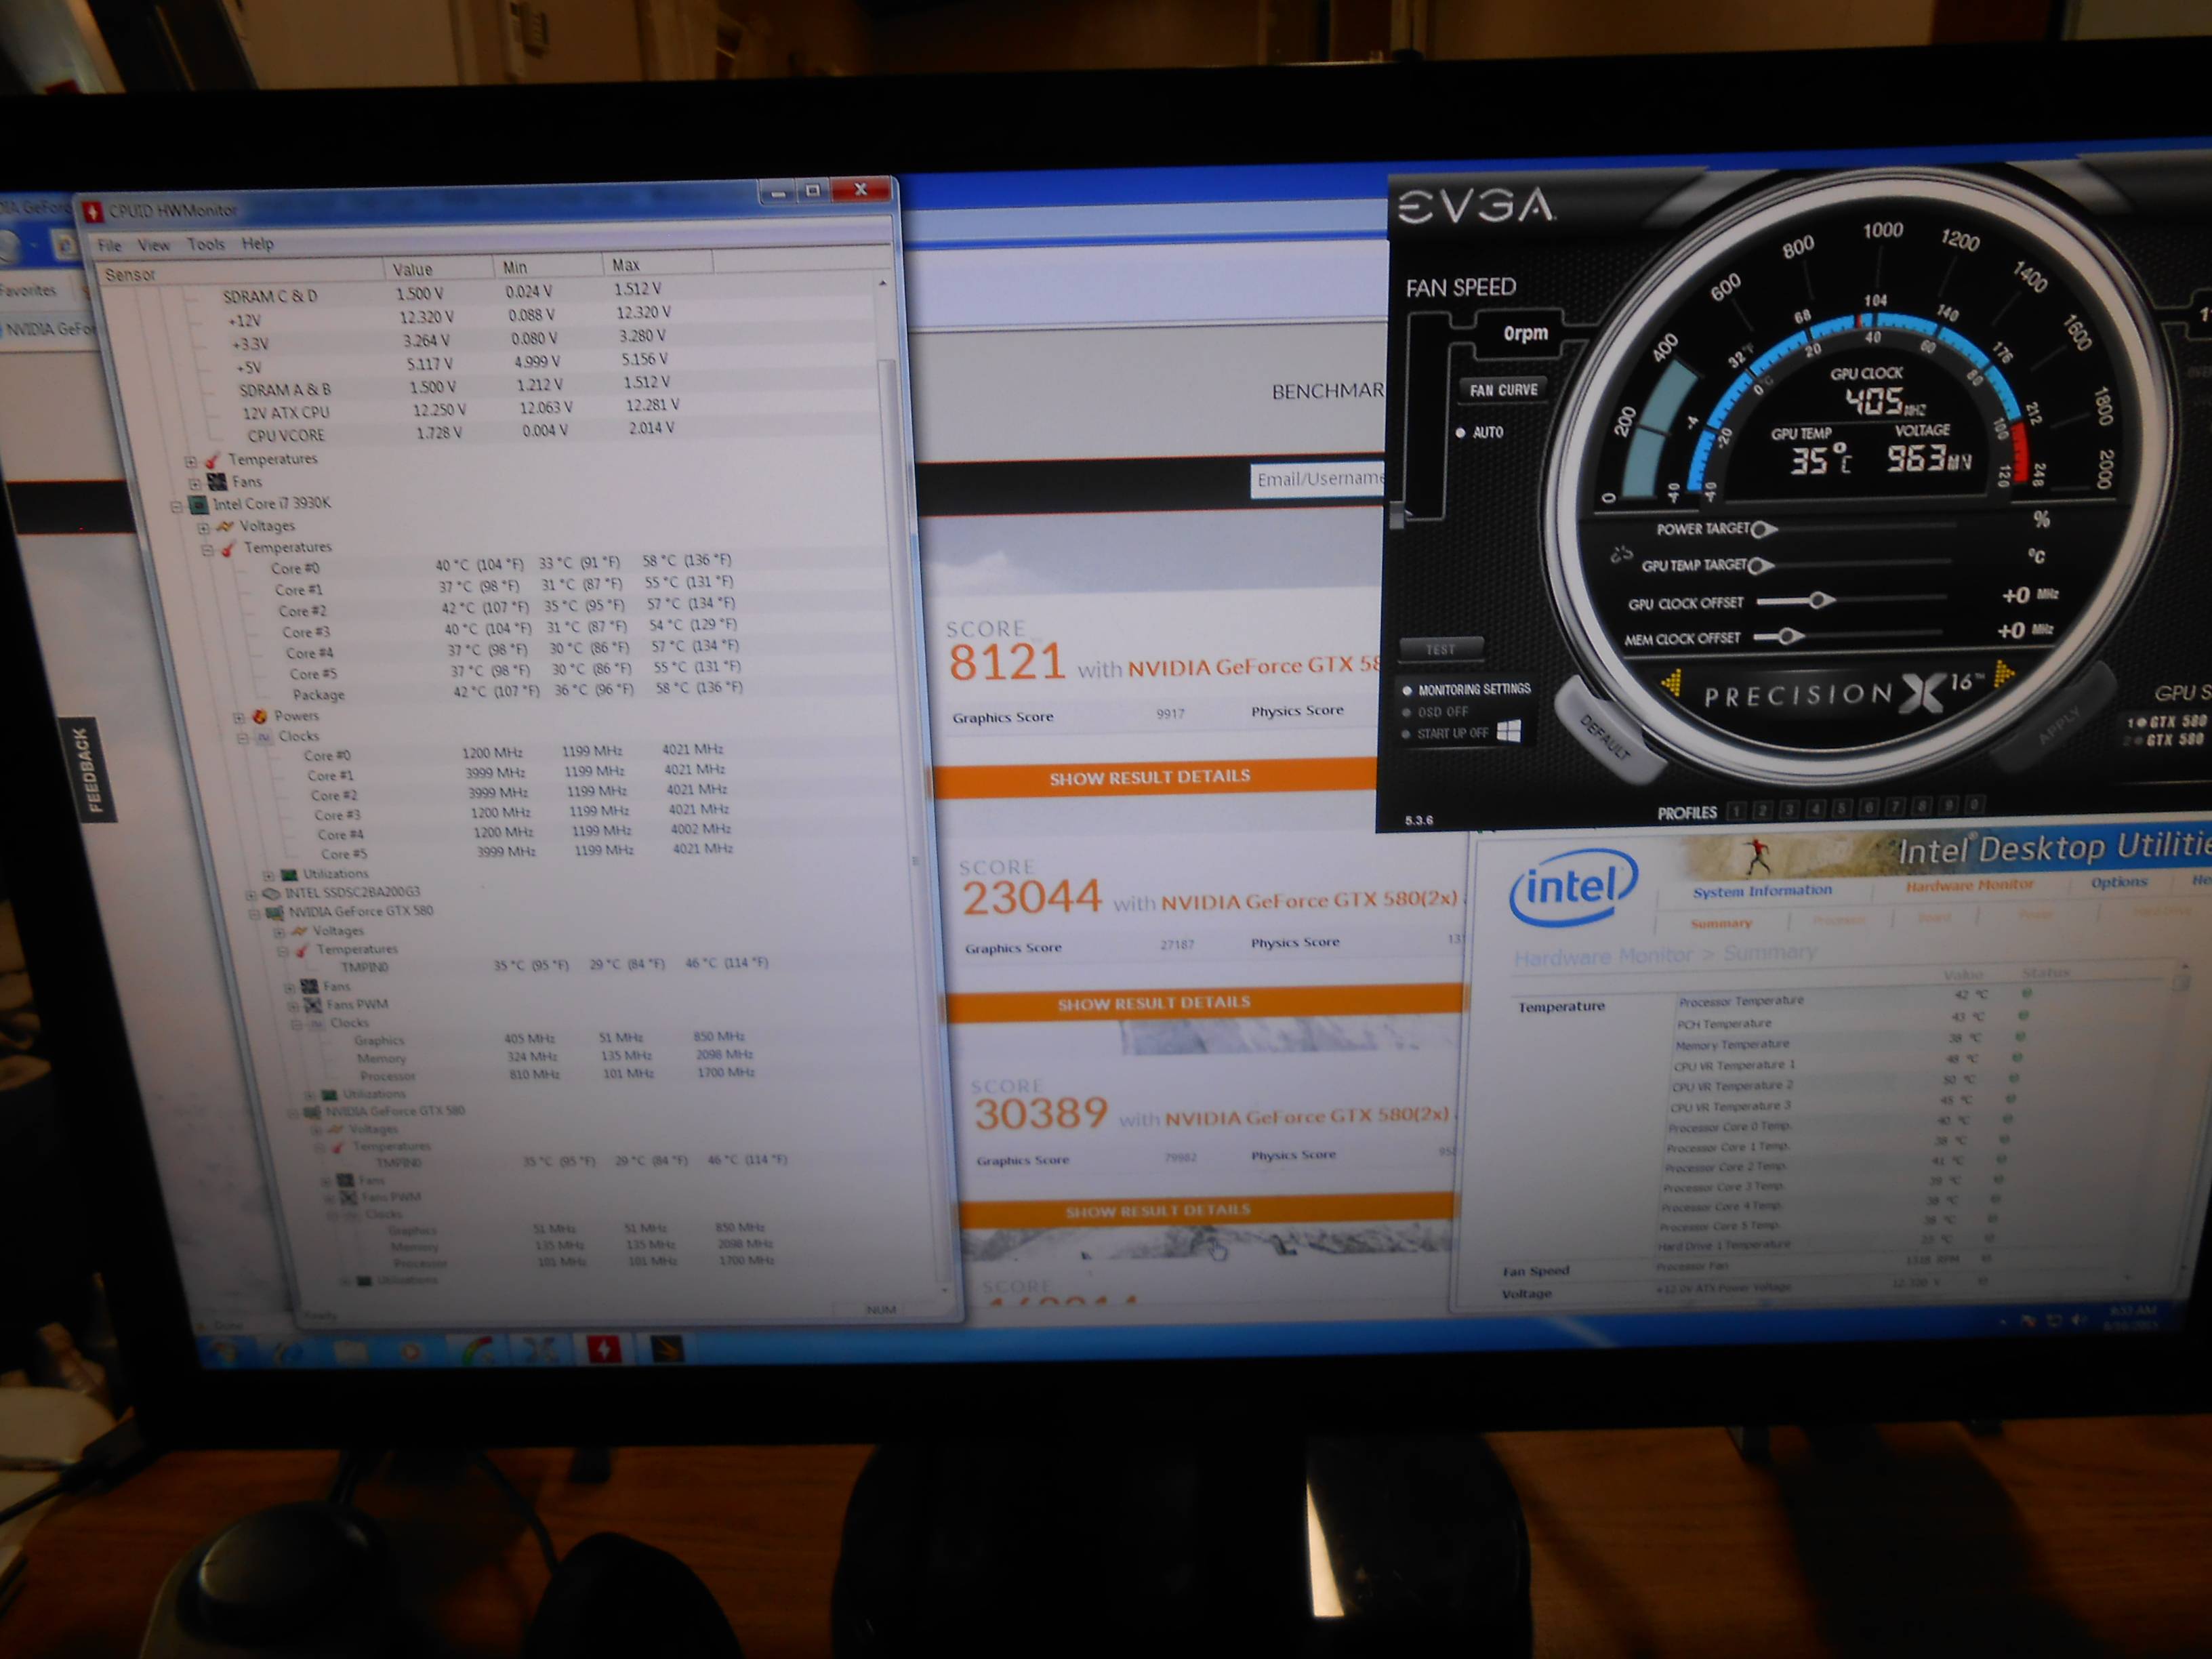The height and width of the screenshot is (1659, 2212).
Task: Select profile slot 1 in EVGA Precision
Action: tap(1737, 811)
